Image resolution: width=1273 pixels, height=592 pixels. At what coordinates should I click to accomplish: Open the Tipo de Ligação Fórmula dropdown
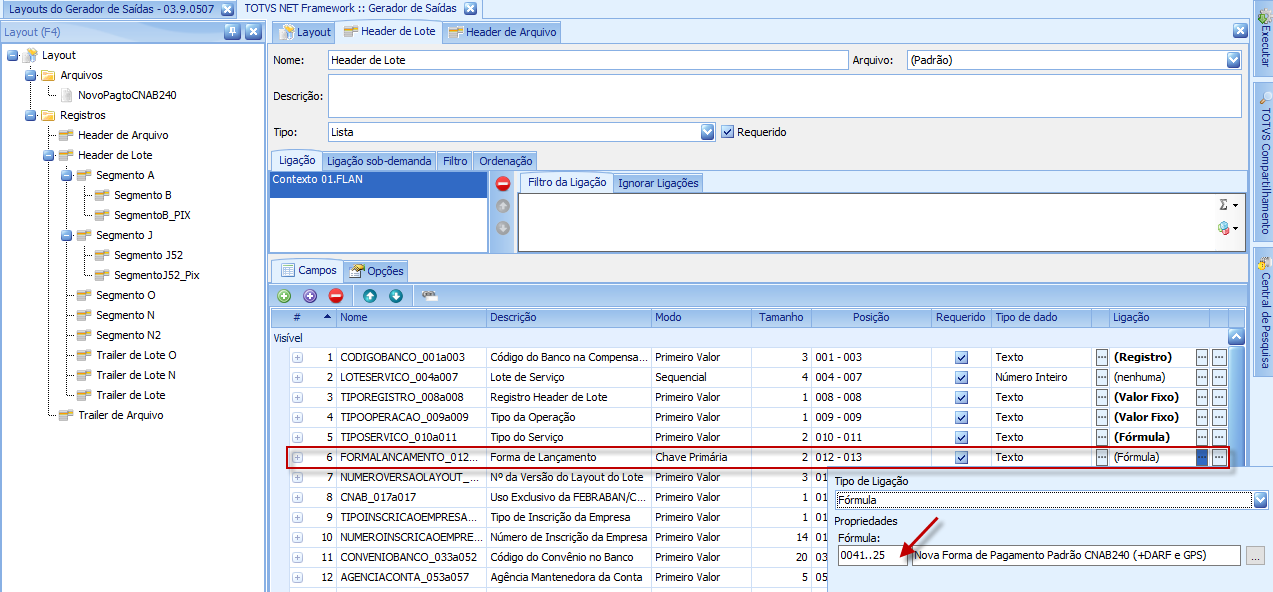click(1260, 499)
